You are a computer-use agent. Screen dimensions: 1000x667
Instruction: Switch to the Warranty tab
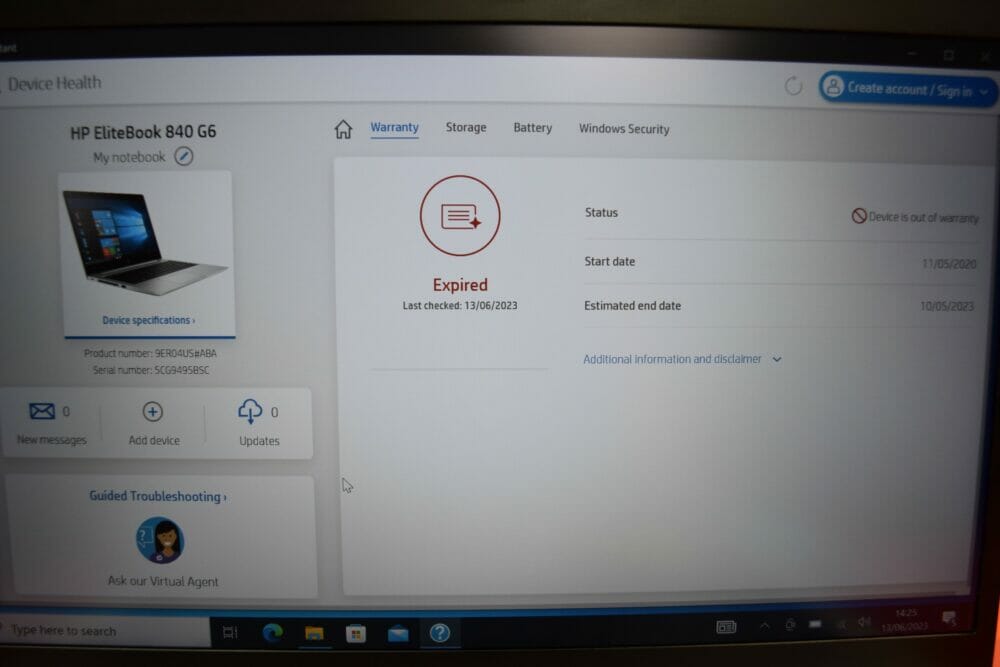395,127
